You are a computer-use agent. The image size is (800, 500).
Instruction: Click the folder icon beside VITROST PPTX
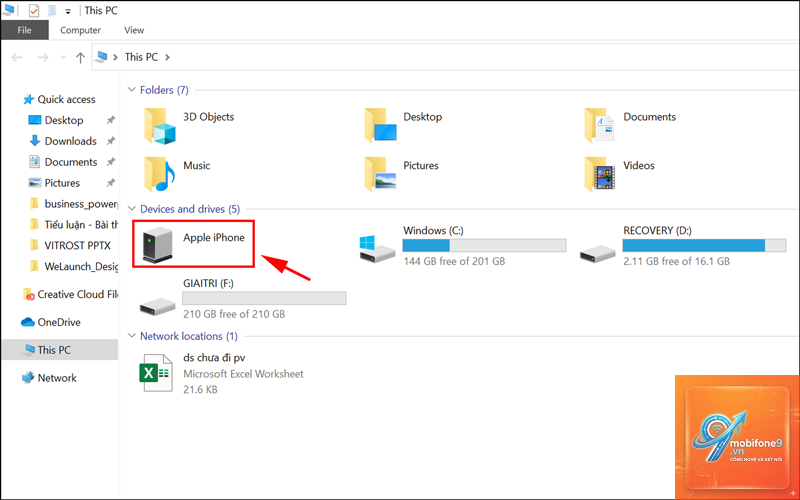(x=34, y=246)
